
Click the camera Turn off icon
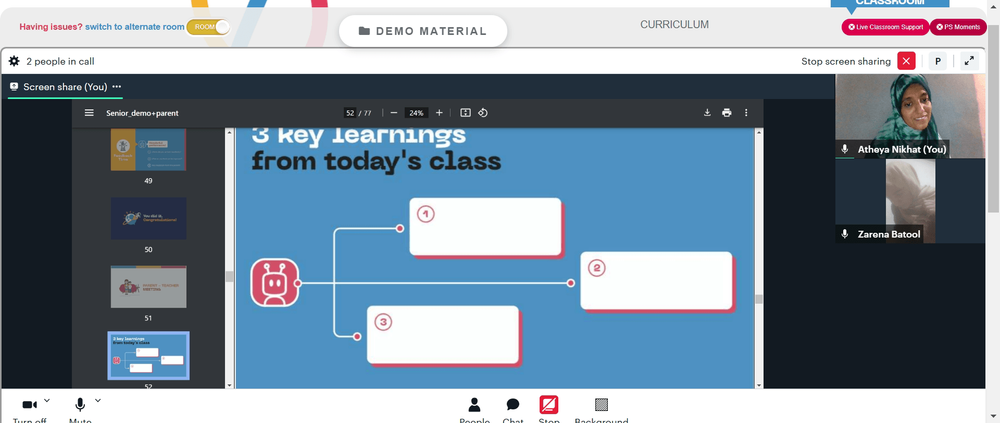[29, 405]
